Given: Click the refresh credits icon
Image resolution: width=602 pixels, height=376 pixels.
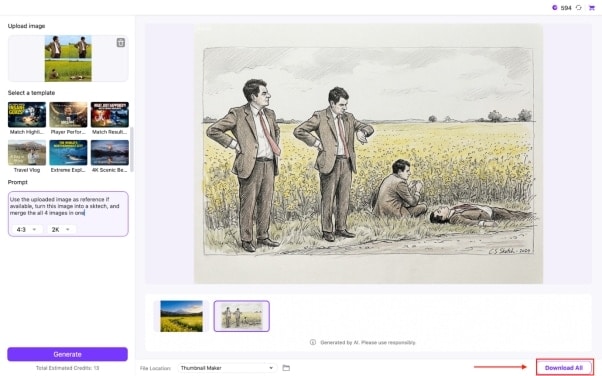Looking at the screenshot, I should [x=578, y=8].
